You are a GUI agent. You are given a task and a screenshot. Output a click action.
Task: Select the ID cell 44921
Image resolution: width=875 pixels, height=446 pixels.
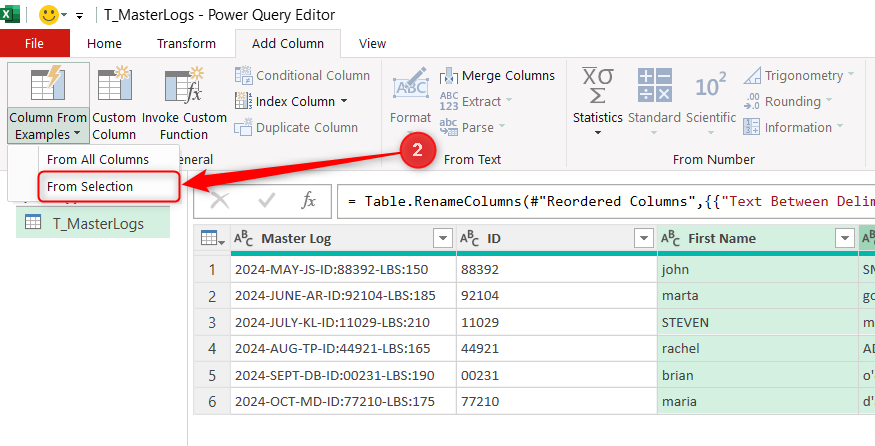click(x=556, y=349)
